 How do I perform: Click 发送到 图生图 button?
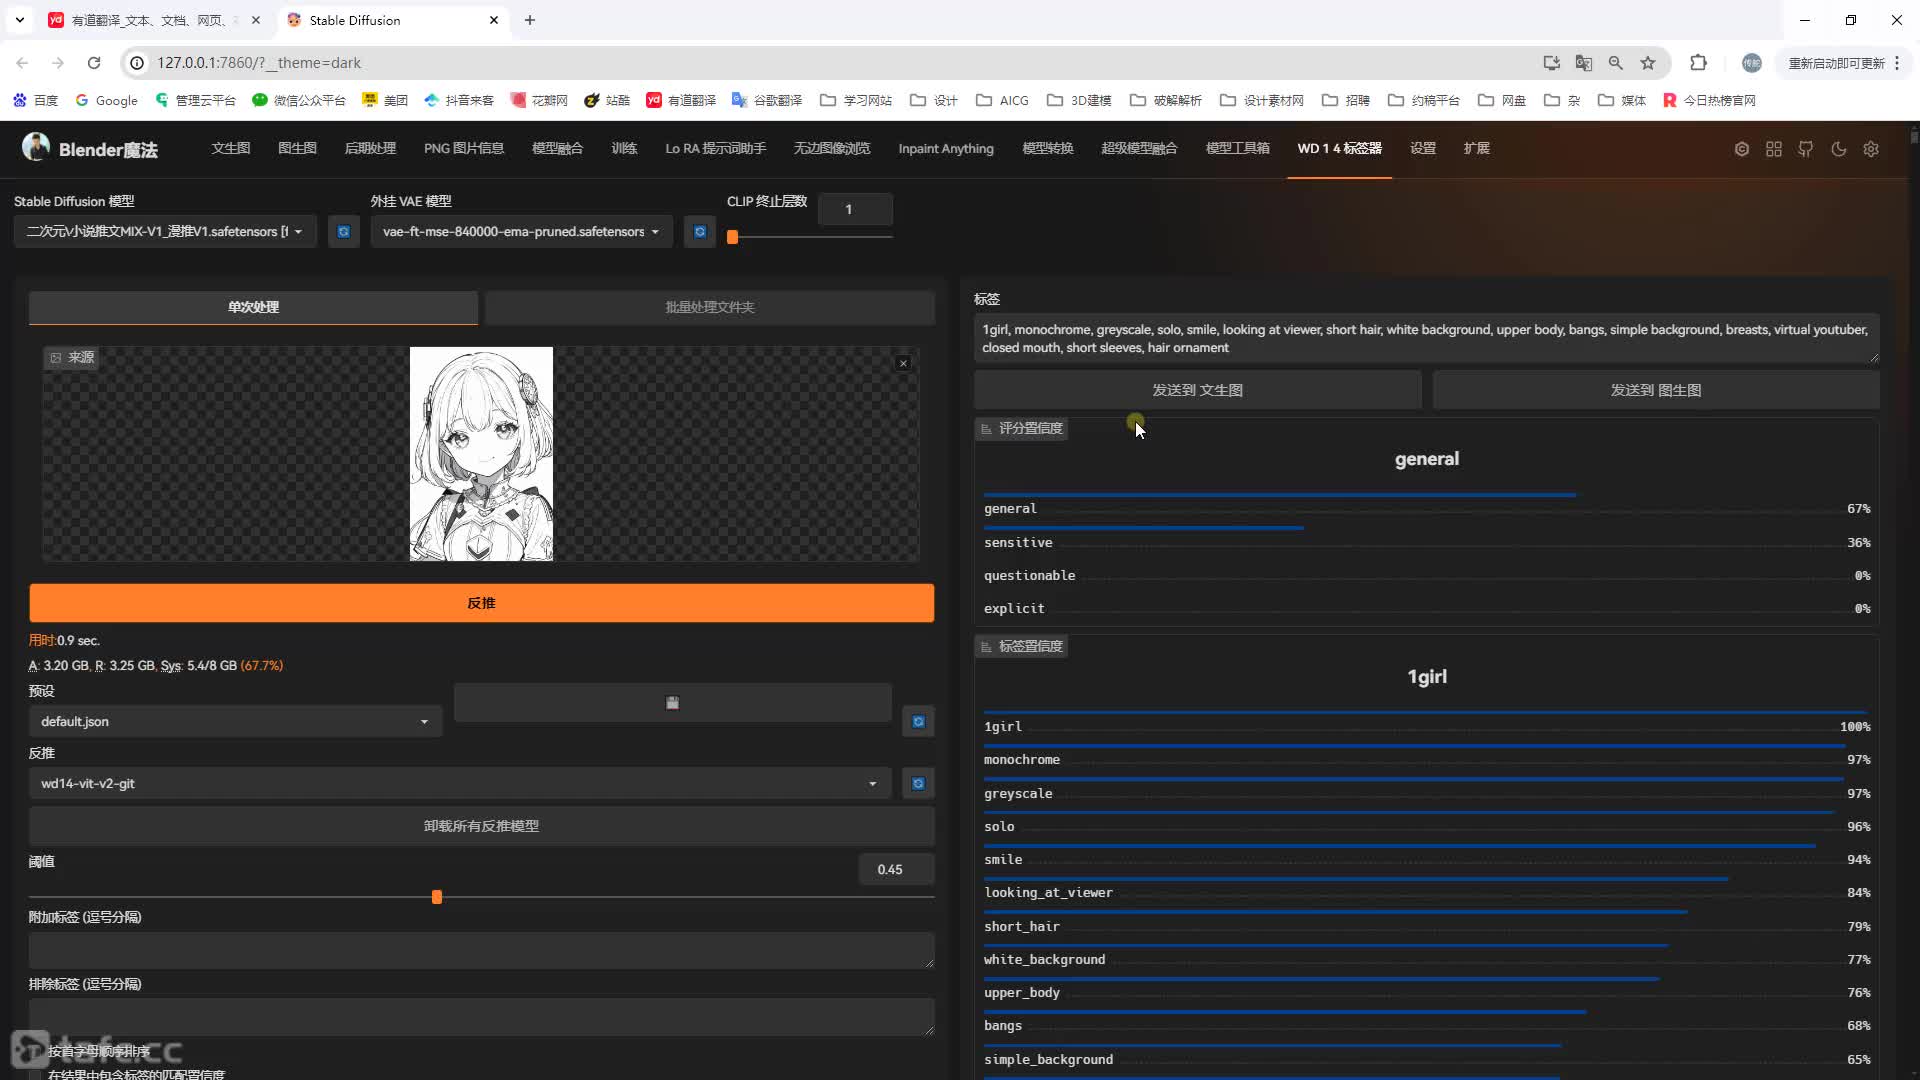[x=1656, y=390]
